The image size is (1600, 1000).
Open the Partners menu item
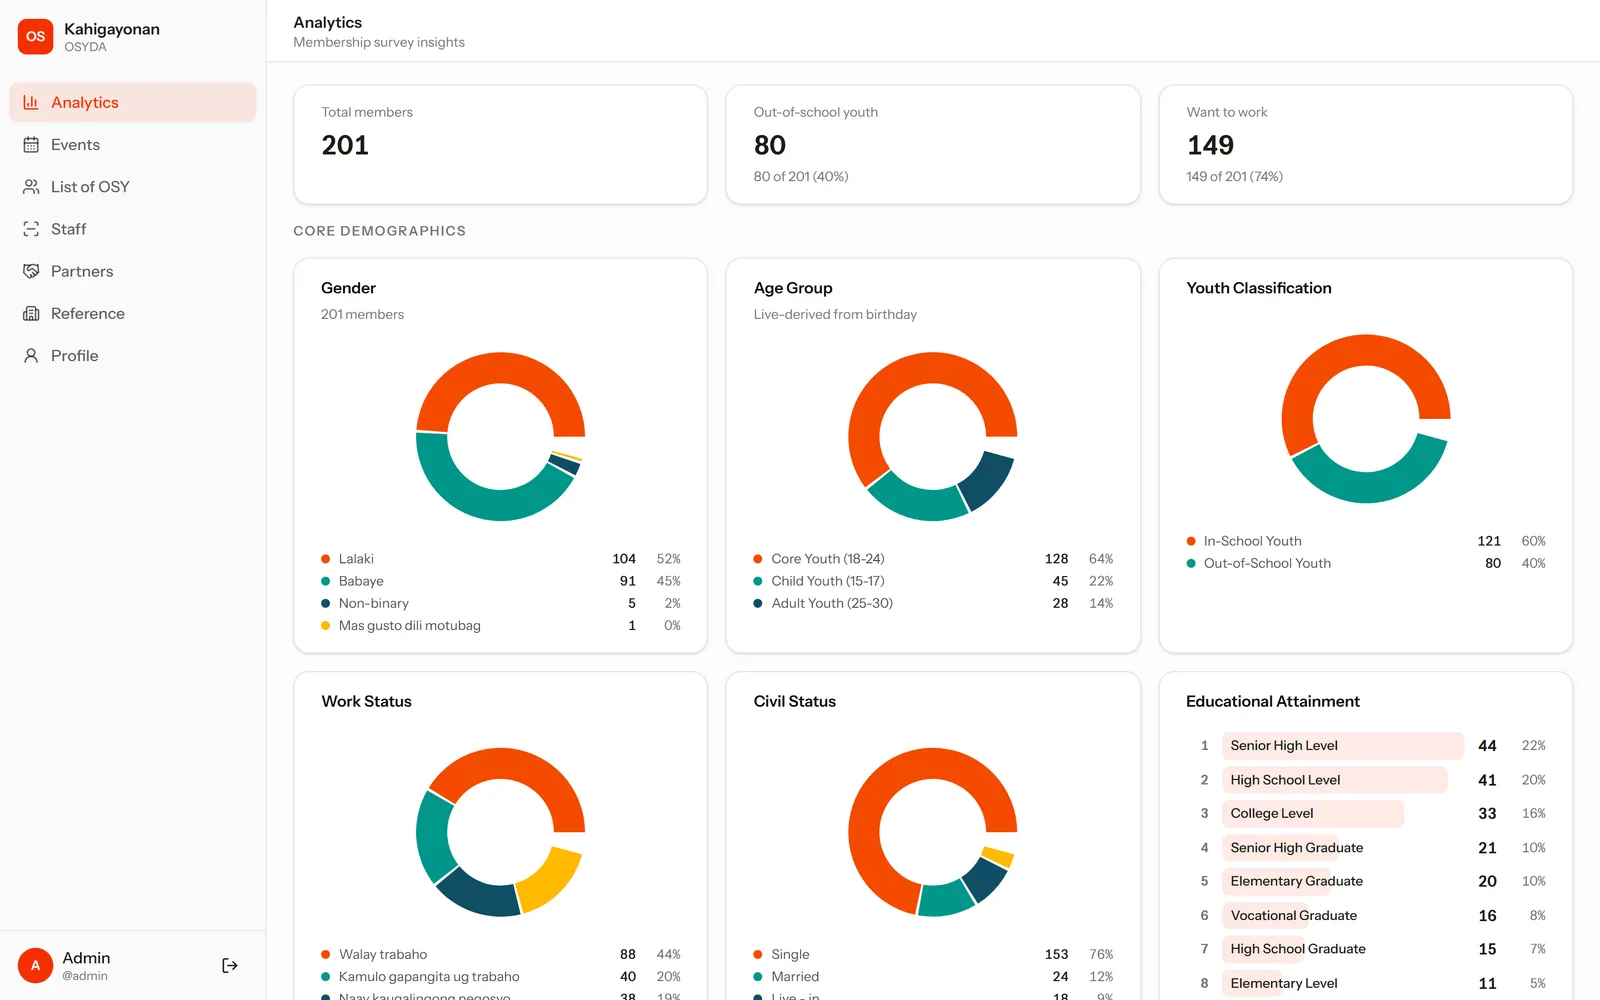(x=133, y=271)
